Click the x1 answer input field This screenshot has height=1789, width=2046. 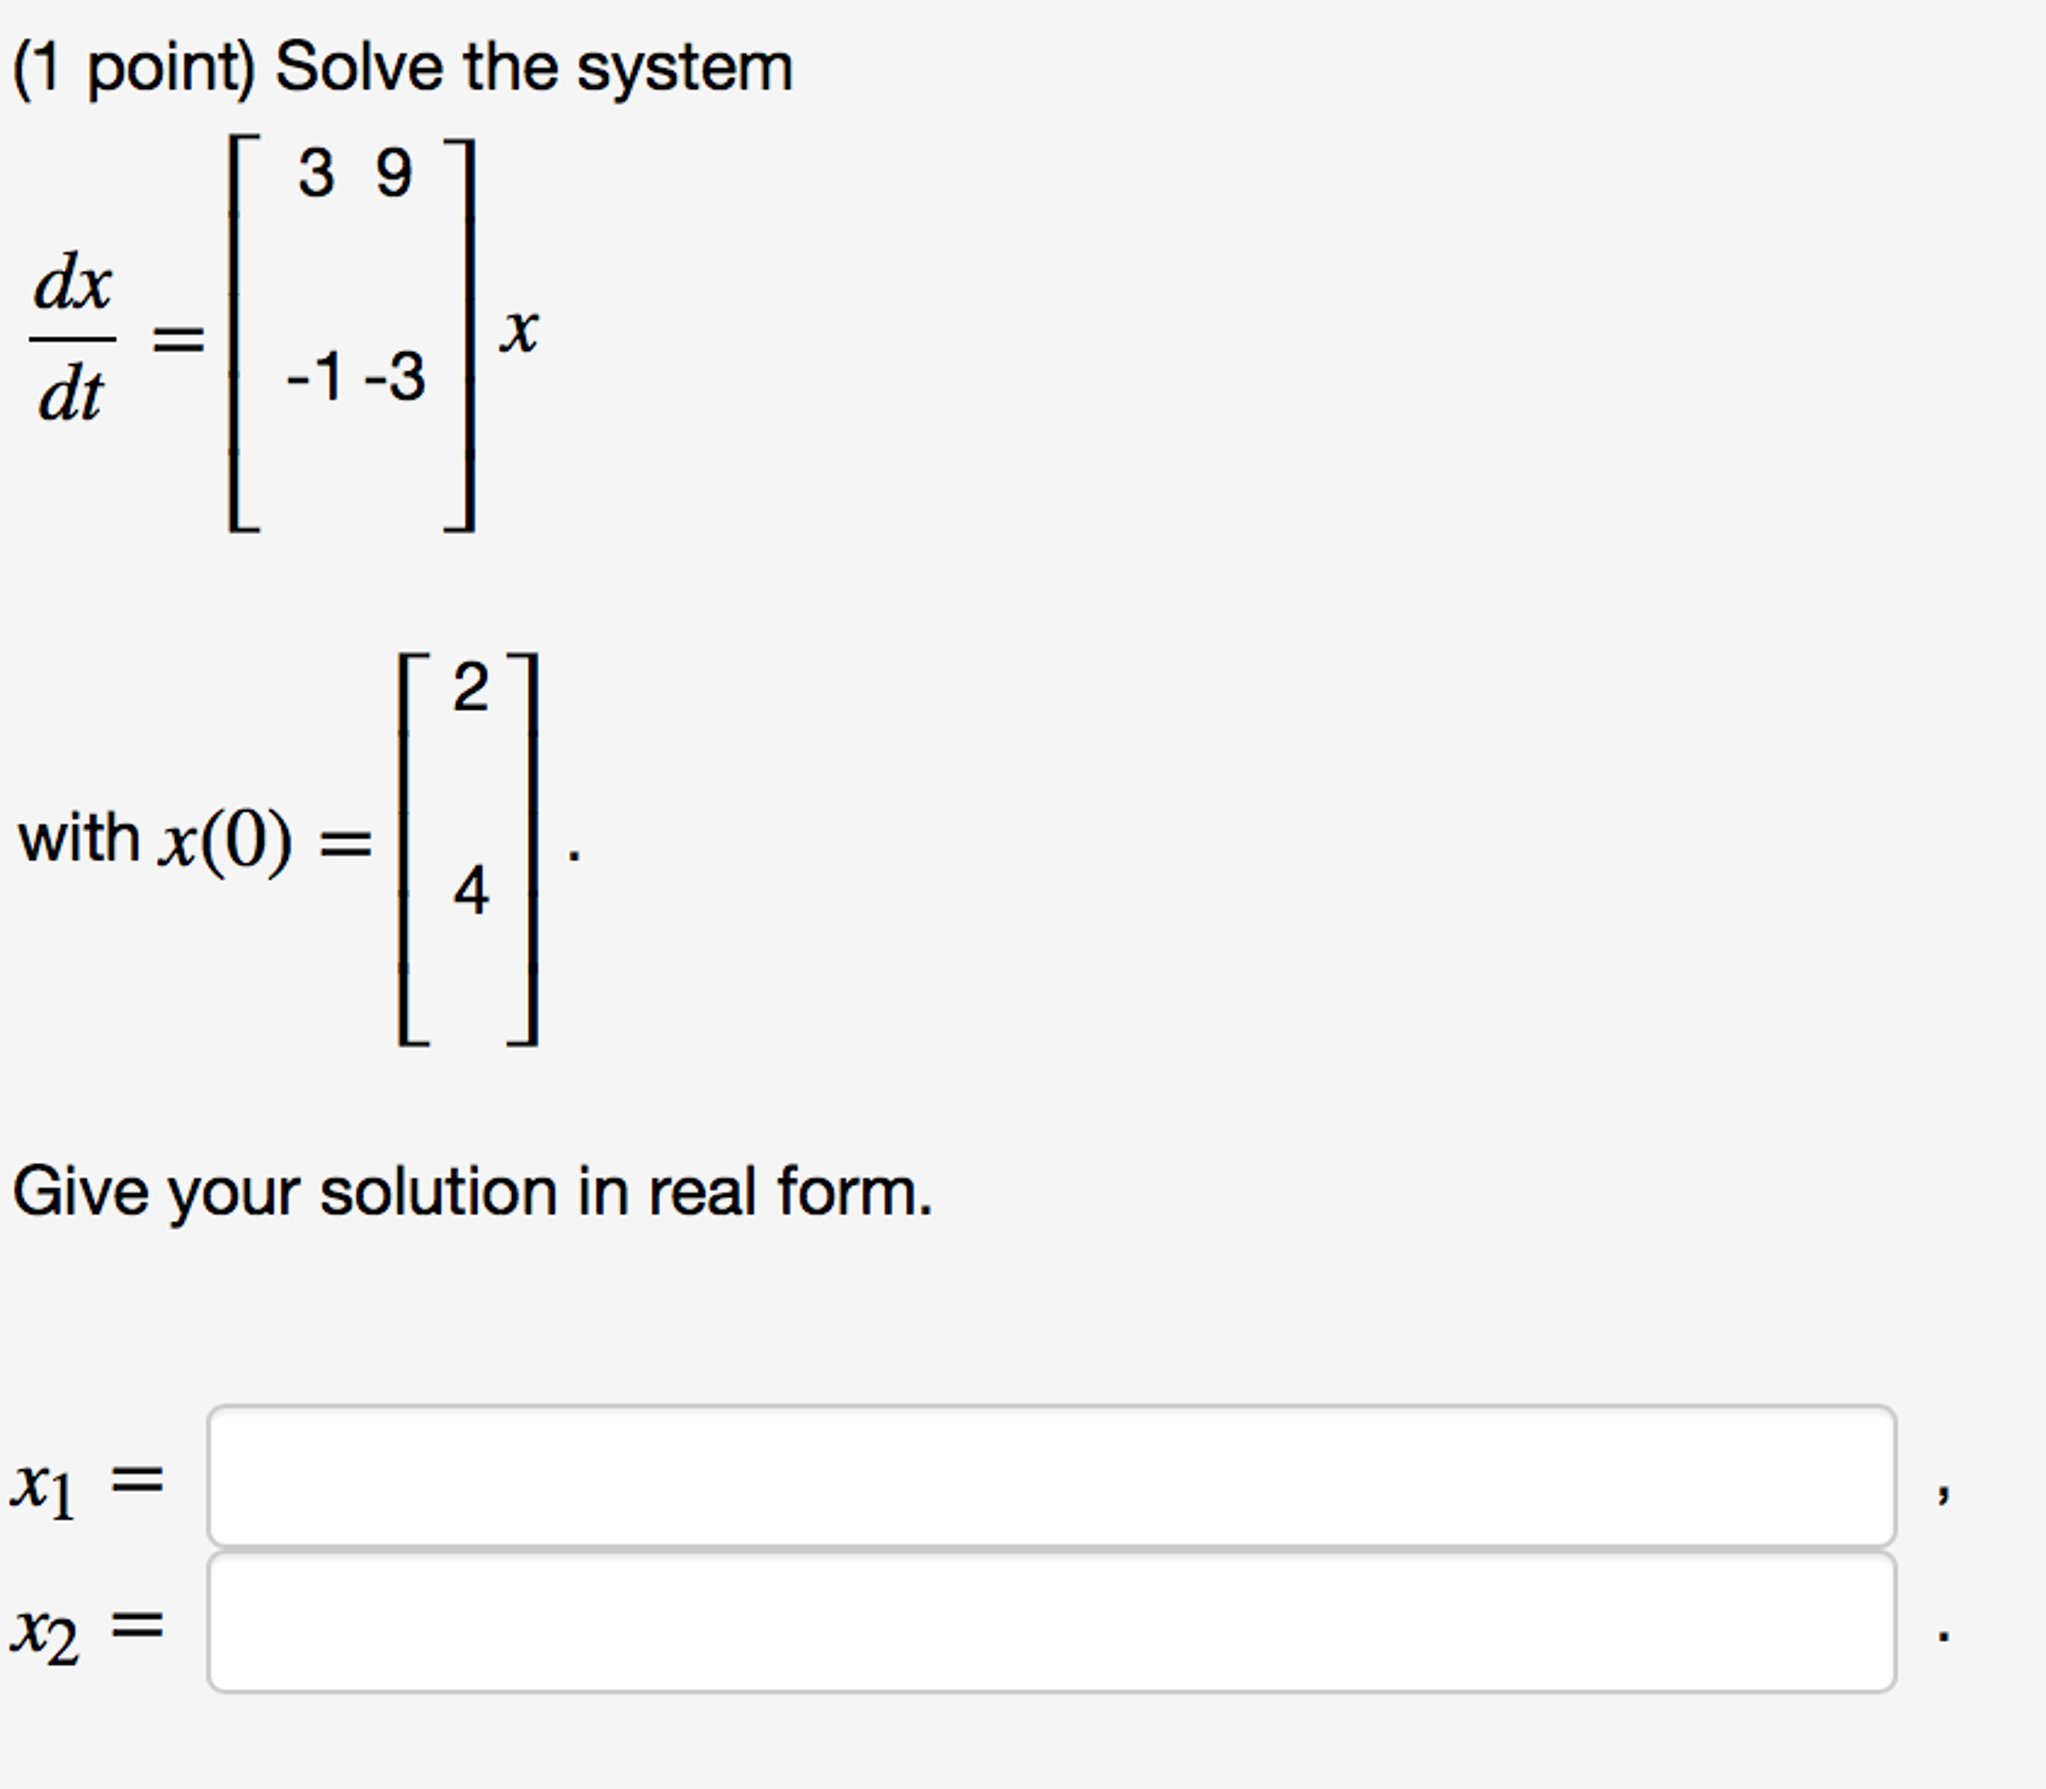1050,1475
